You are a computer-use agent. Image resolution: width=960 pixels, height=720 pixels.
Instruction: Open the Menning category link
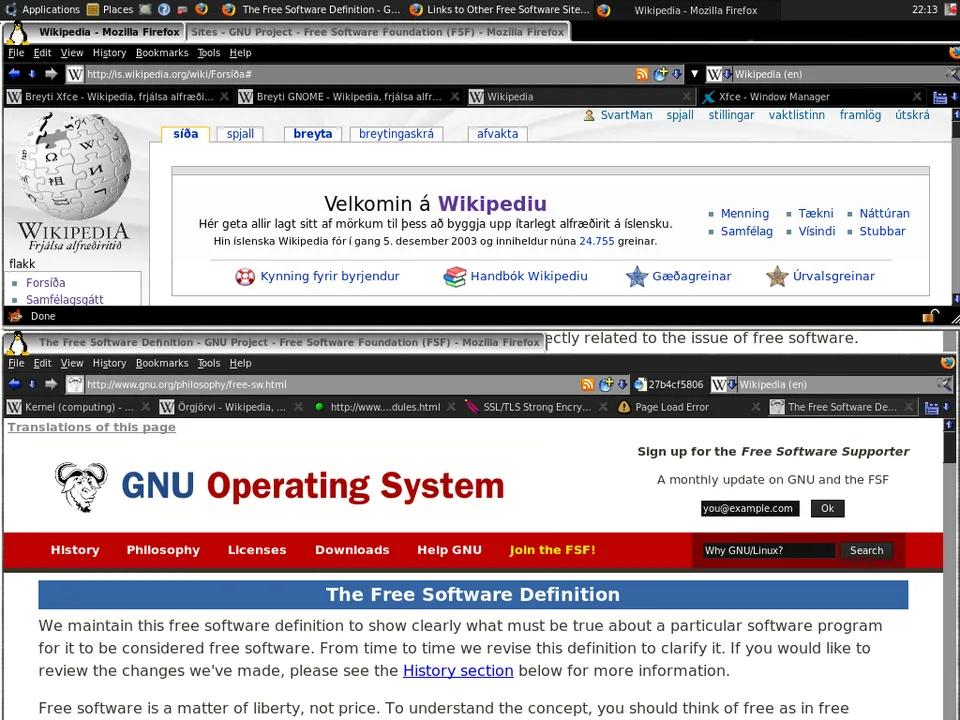click(744, 214)
